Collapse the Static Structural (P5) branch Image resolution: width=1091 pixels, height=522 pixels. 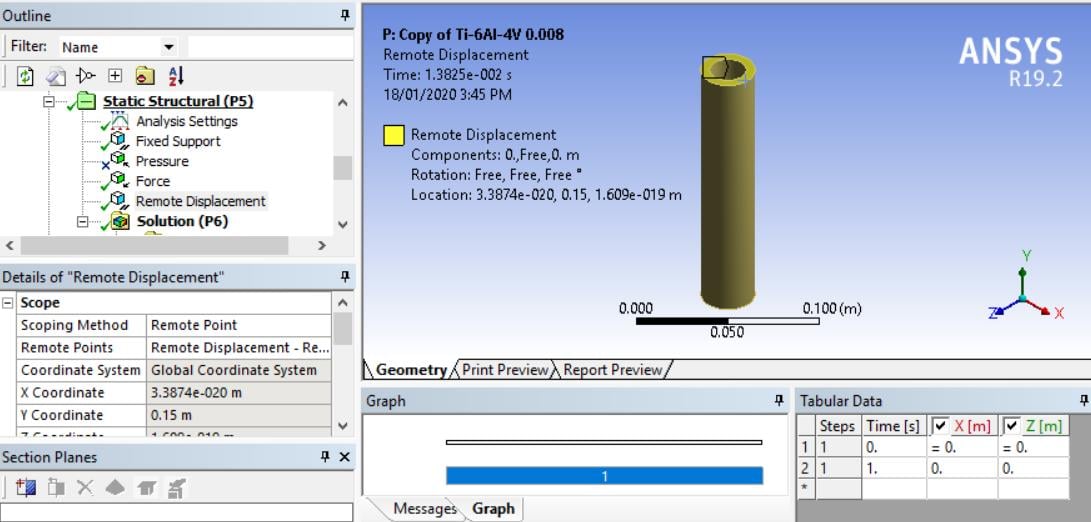coord(48,102)
